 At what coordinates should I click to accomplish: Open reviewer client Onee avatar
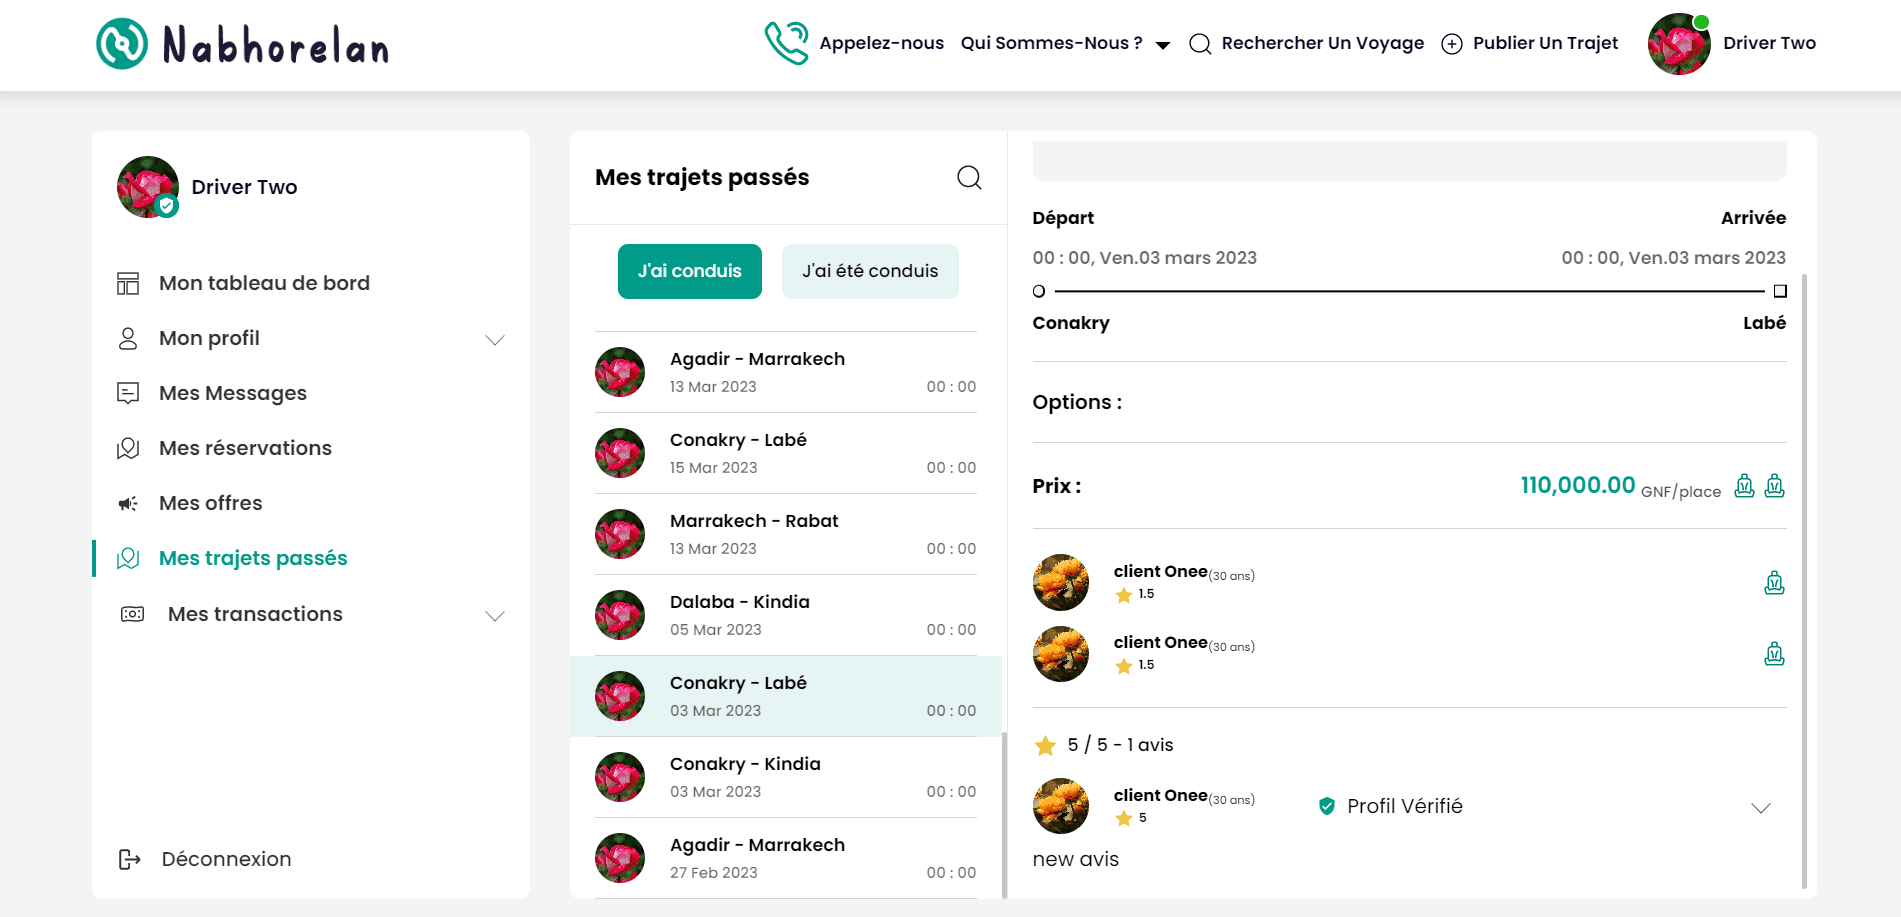pyautogui.click(x=1061, y=806)
